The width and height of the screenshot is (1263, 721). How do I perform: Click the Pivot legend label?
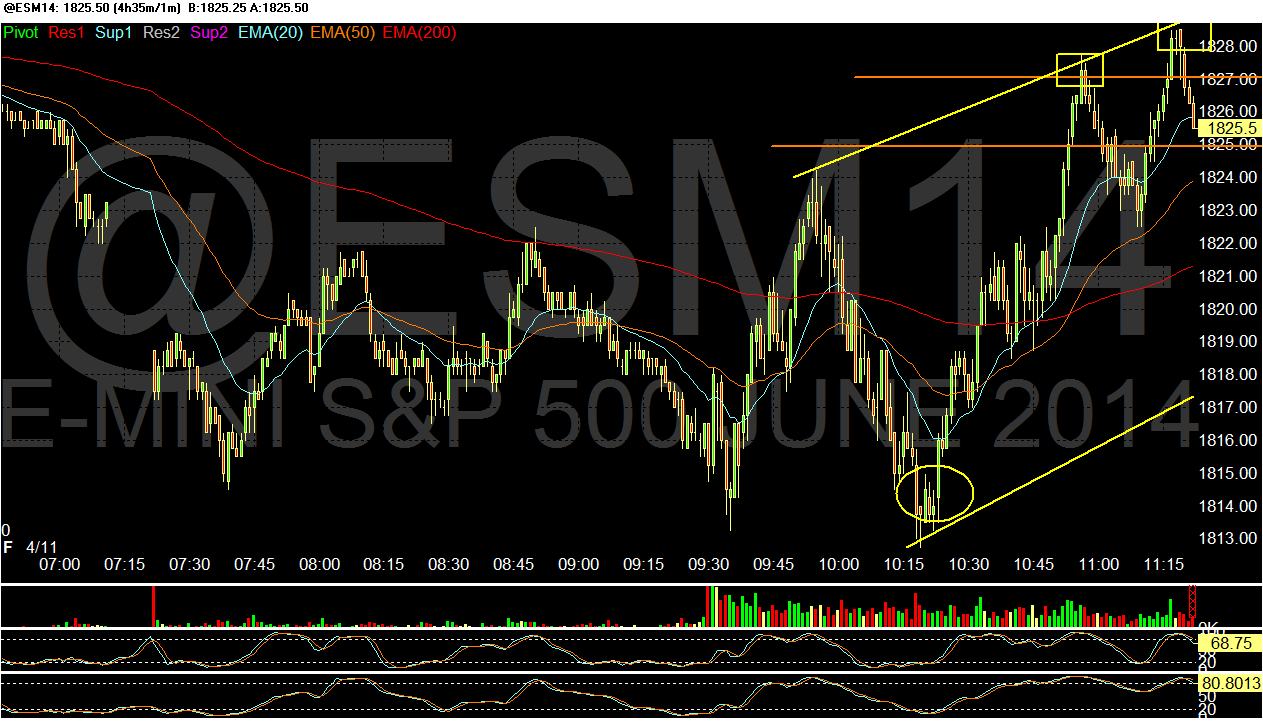coord(21,32)
